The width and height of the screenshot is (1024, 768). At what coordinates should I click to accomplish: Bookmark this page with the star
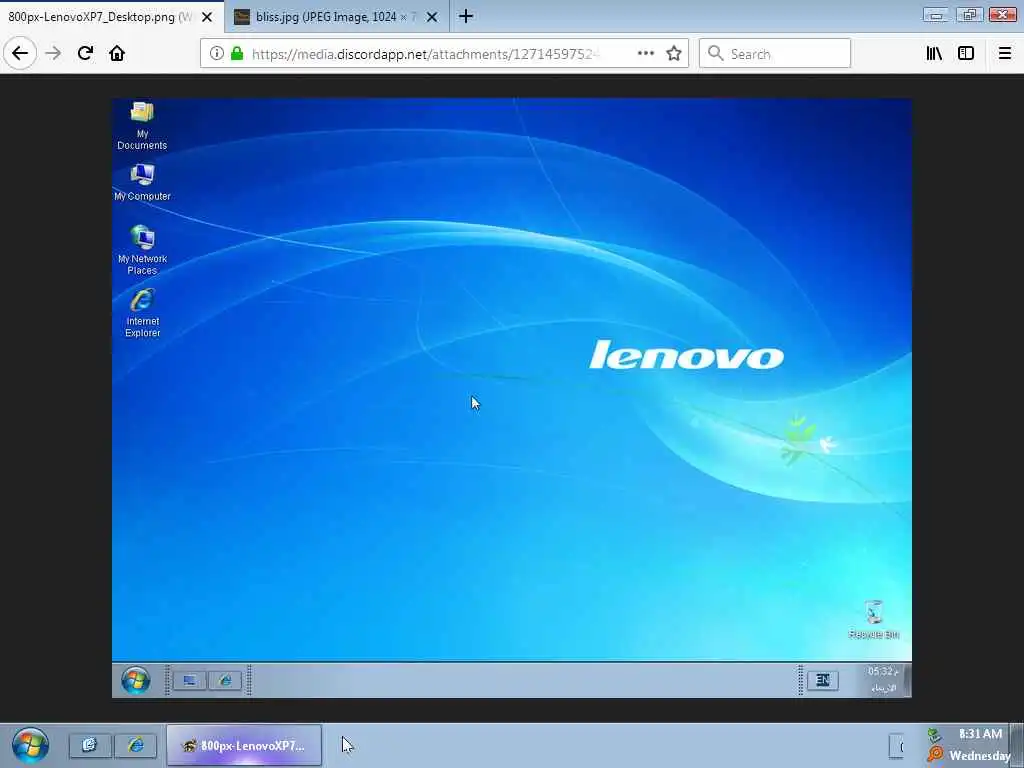[674, 54]
